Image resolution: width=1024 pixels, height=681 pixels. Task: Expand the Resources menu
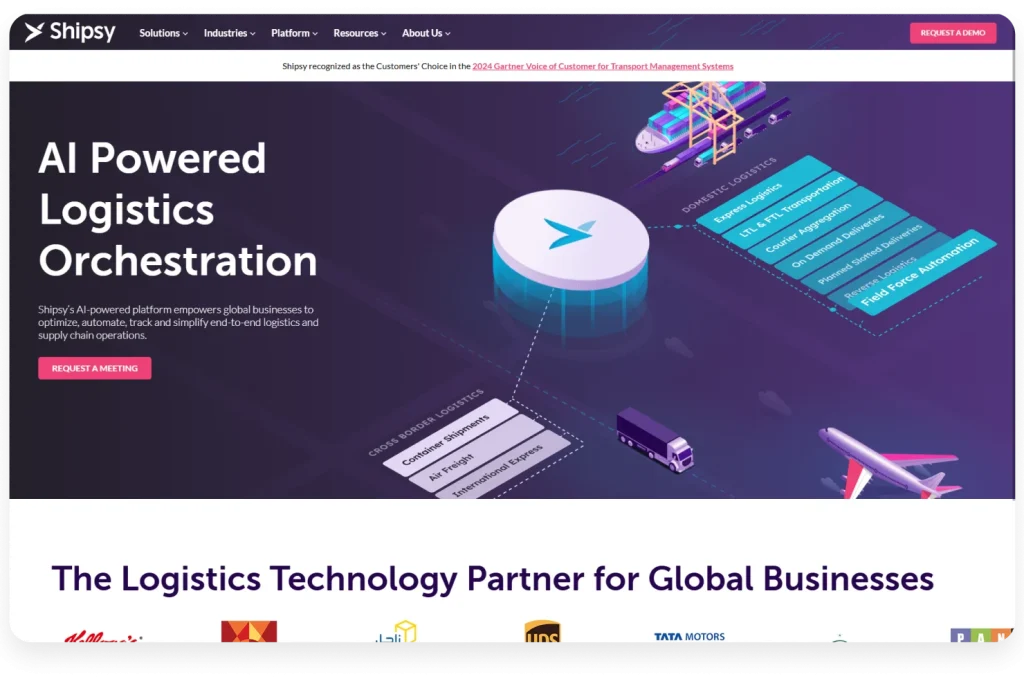(359, 33)
